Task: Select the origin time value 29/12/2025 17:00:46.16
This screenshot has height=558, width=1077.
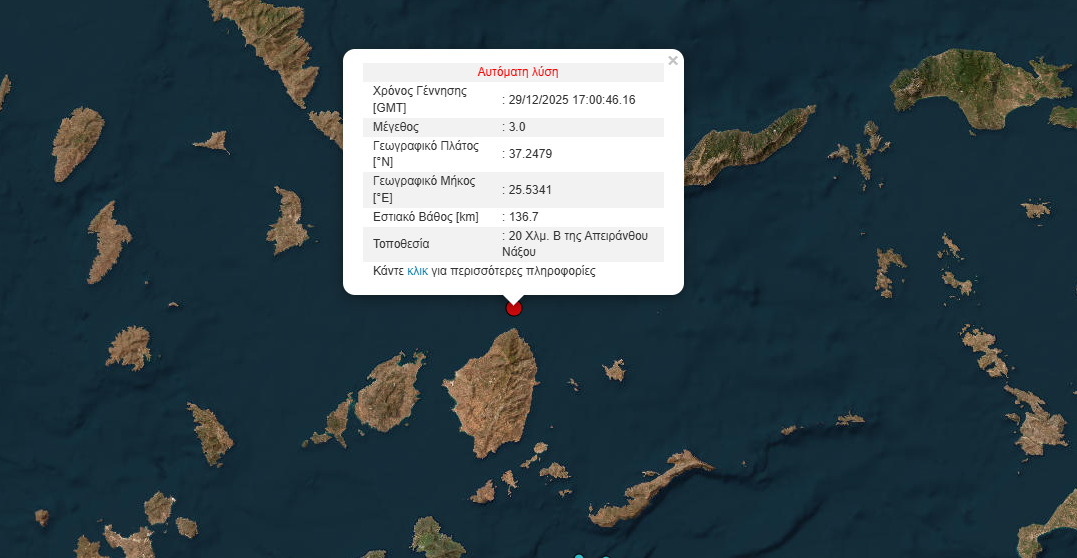Action: click(x=572, y=99)
